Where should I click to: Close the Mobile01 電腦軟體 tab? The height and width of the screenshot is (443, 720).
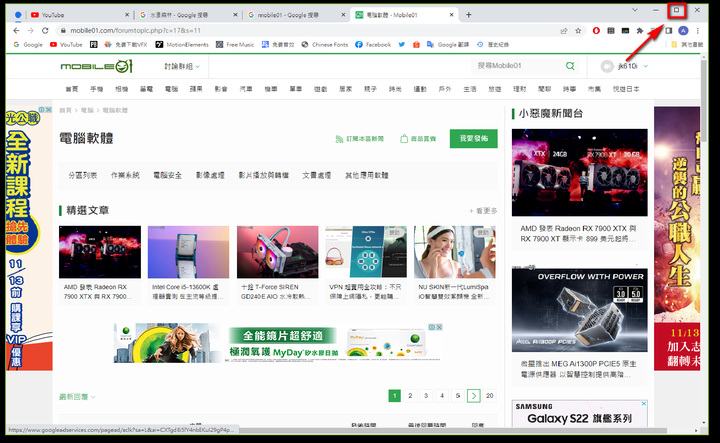click(x=451, y=15)
